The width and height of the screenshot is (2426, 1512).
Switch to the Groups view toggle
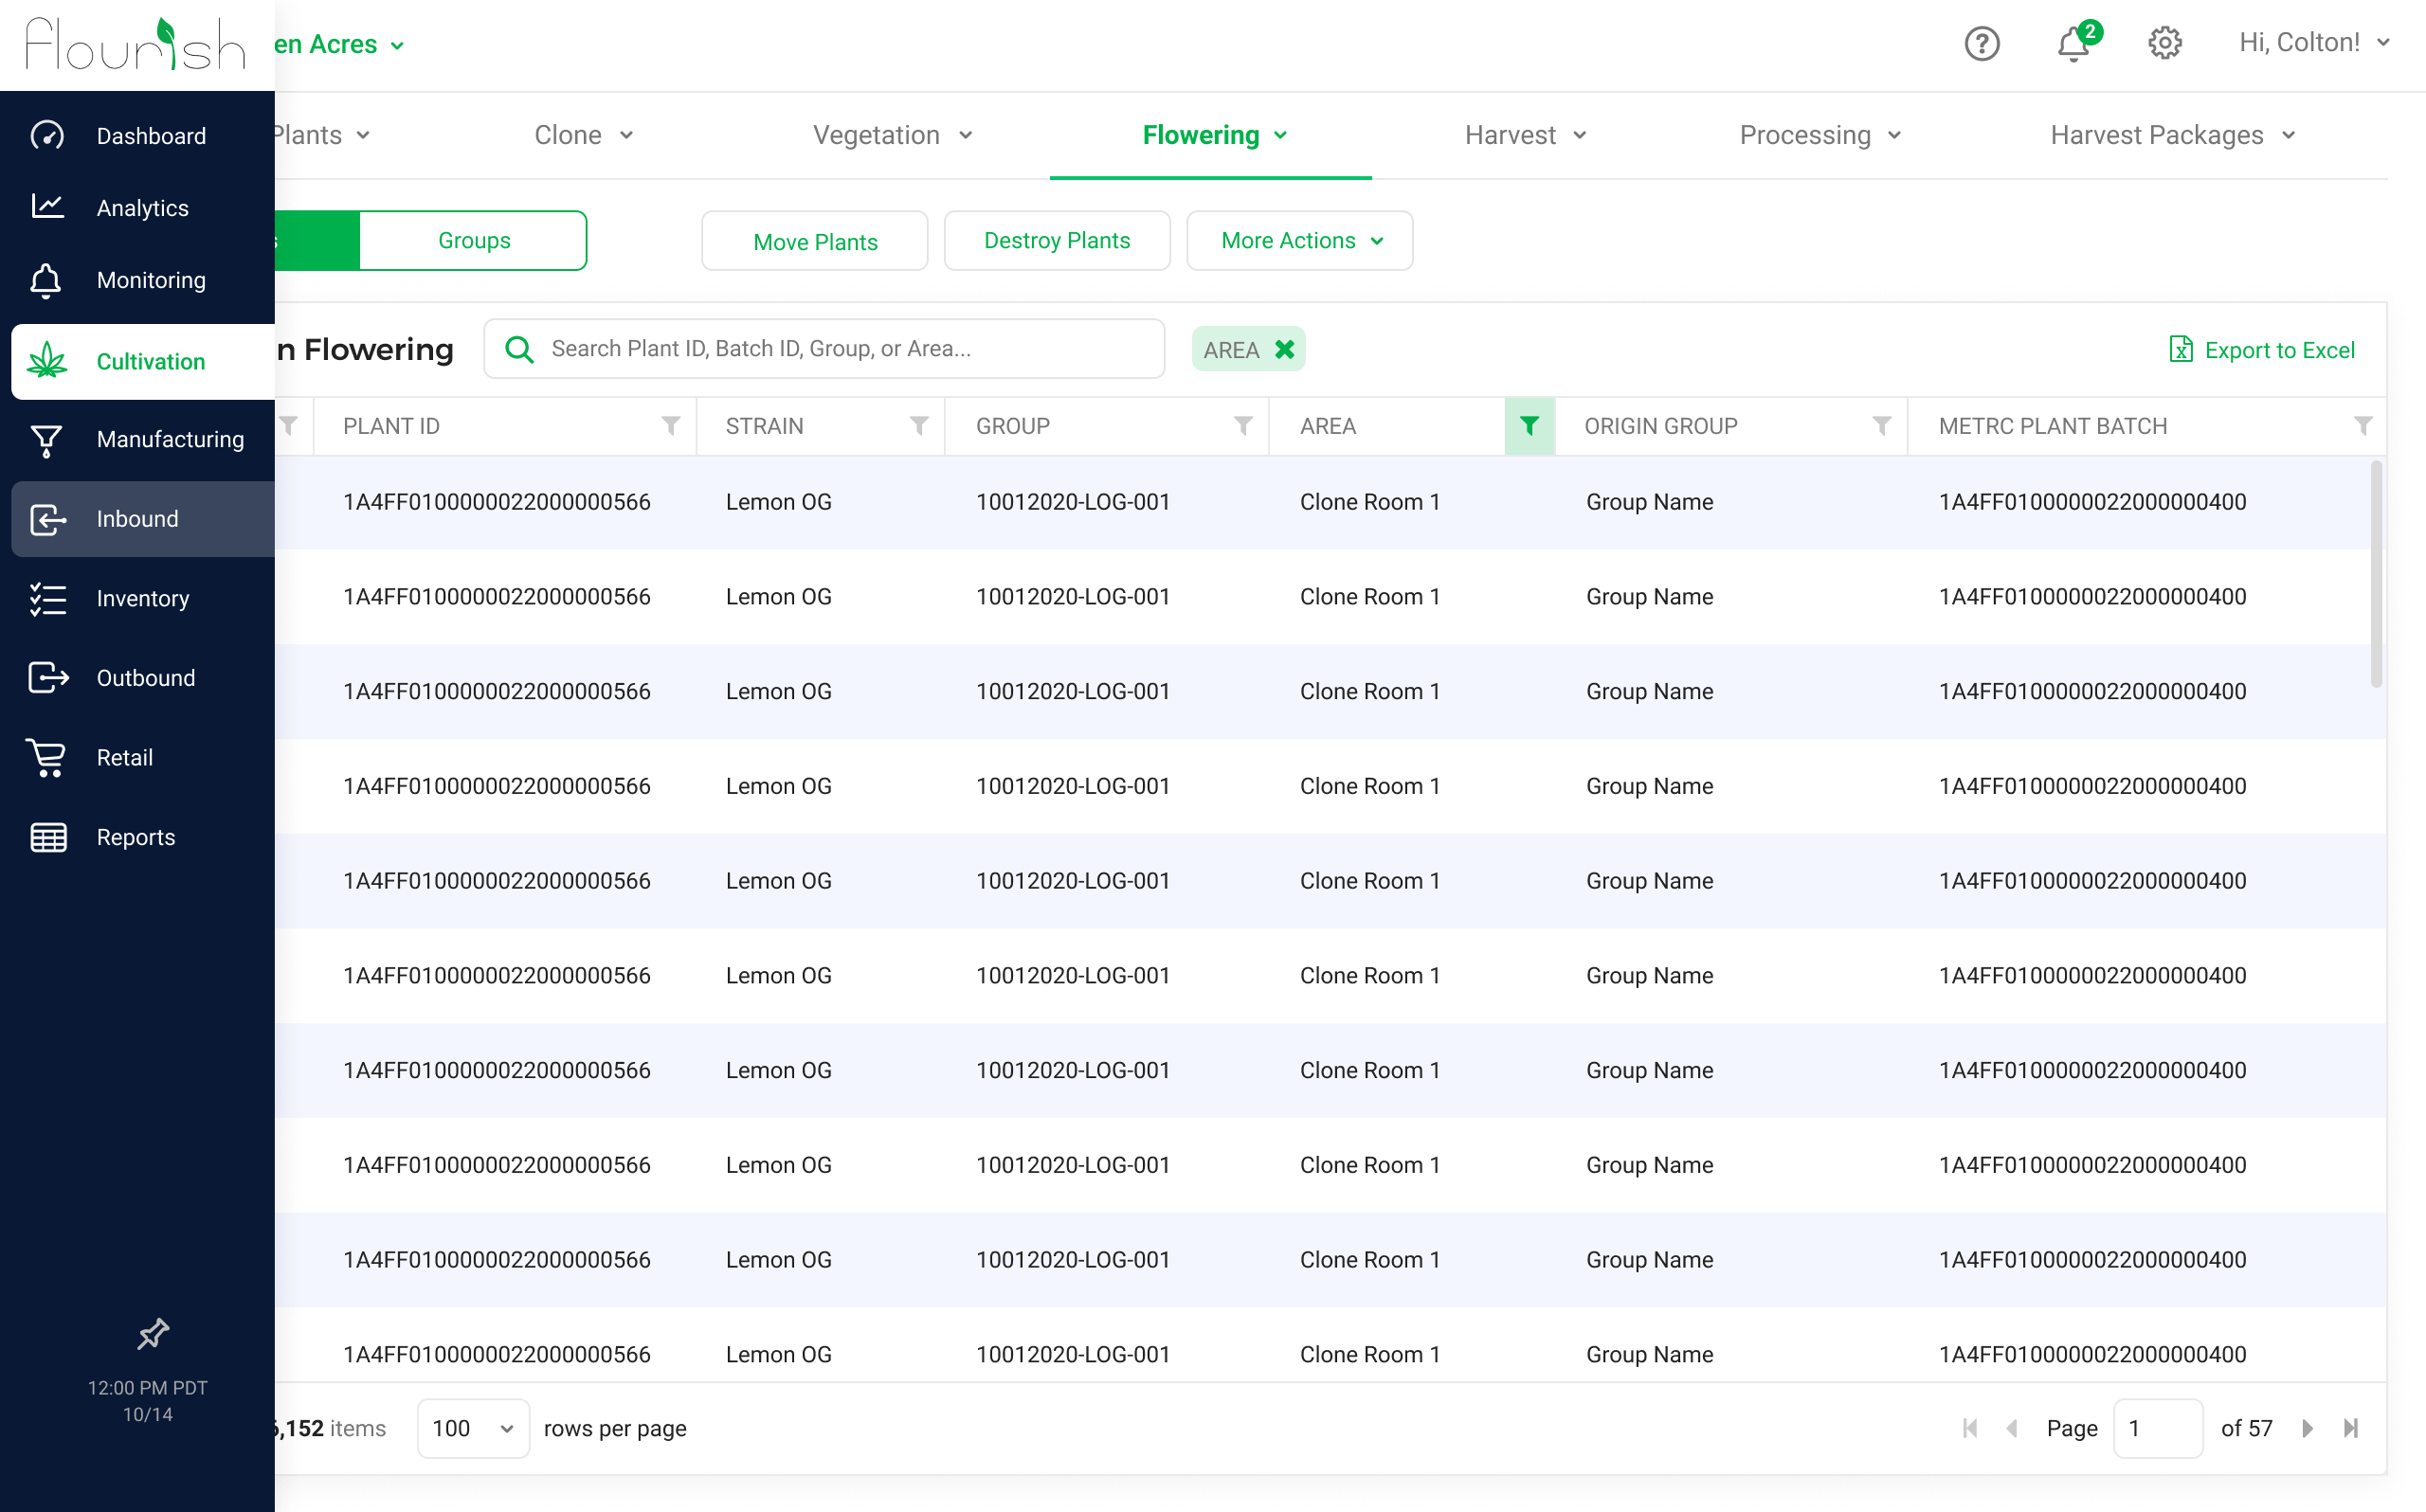[x=473, y=240]
